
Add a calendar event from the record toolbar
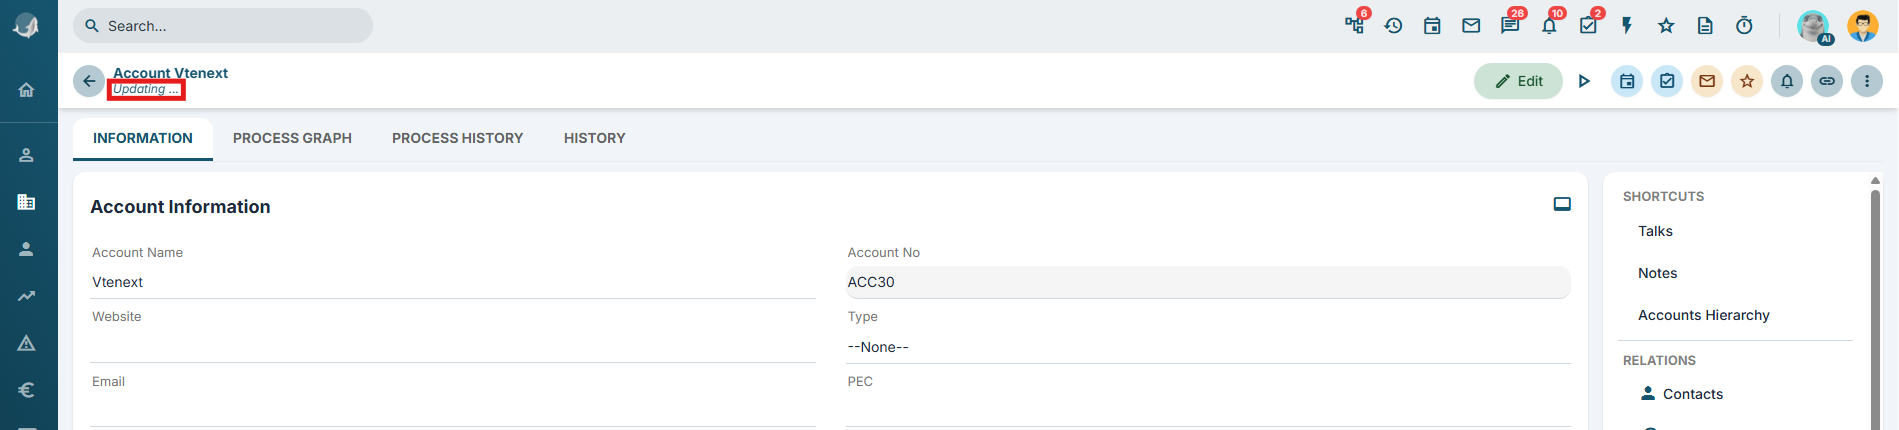(1627, 81)
